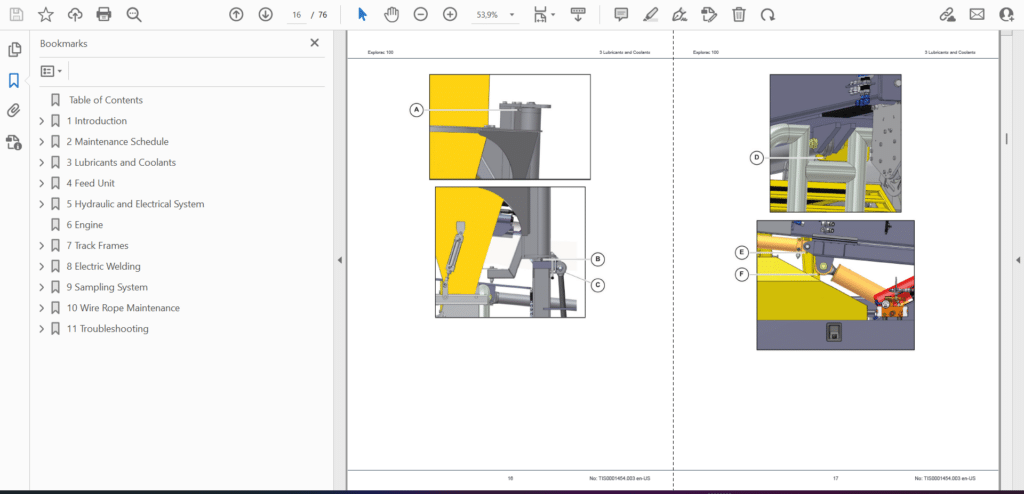Open the Attachments paperclip panel
This screenshot has width=1024, height=494.
(14, 110)
